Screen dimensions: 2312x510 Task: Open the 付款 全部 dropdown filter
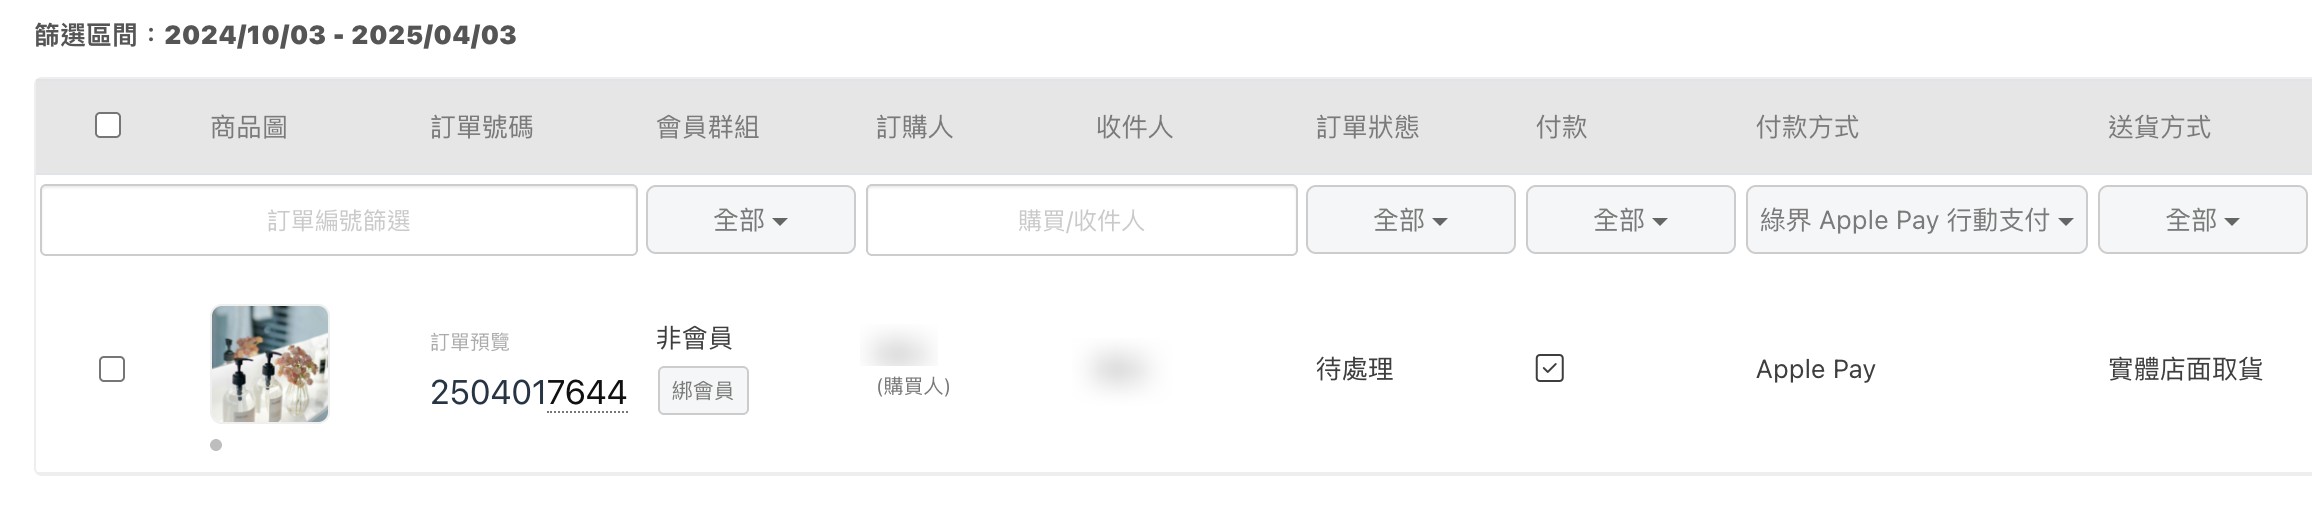click(1630, 219)
